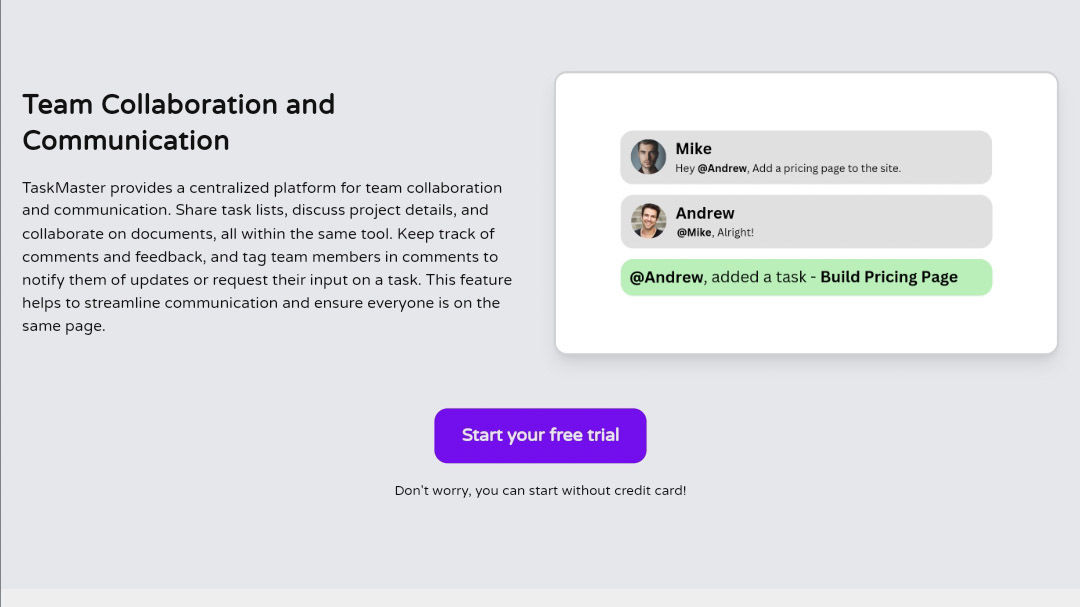The width and height of the screenshot is (1080, 607).
Task: Click Andrew's profile avatar photo
Action: click(648, 221)
